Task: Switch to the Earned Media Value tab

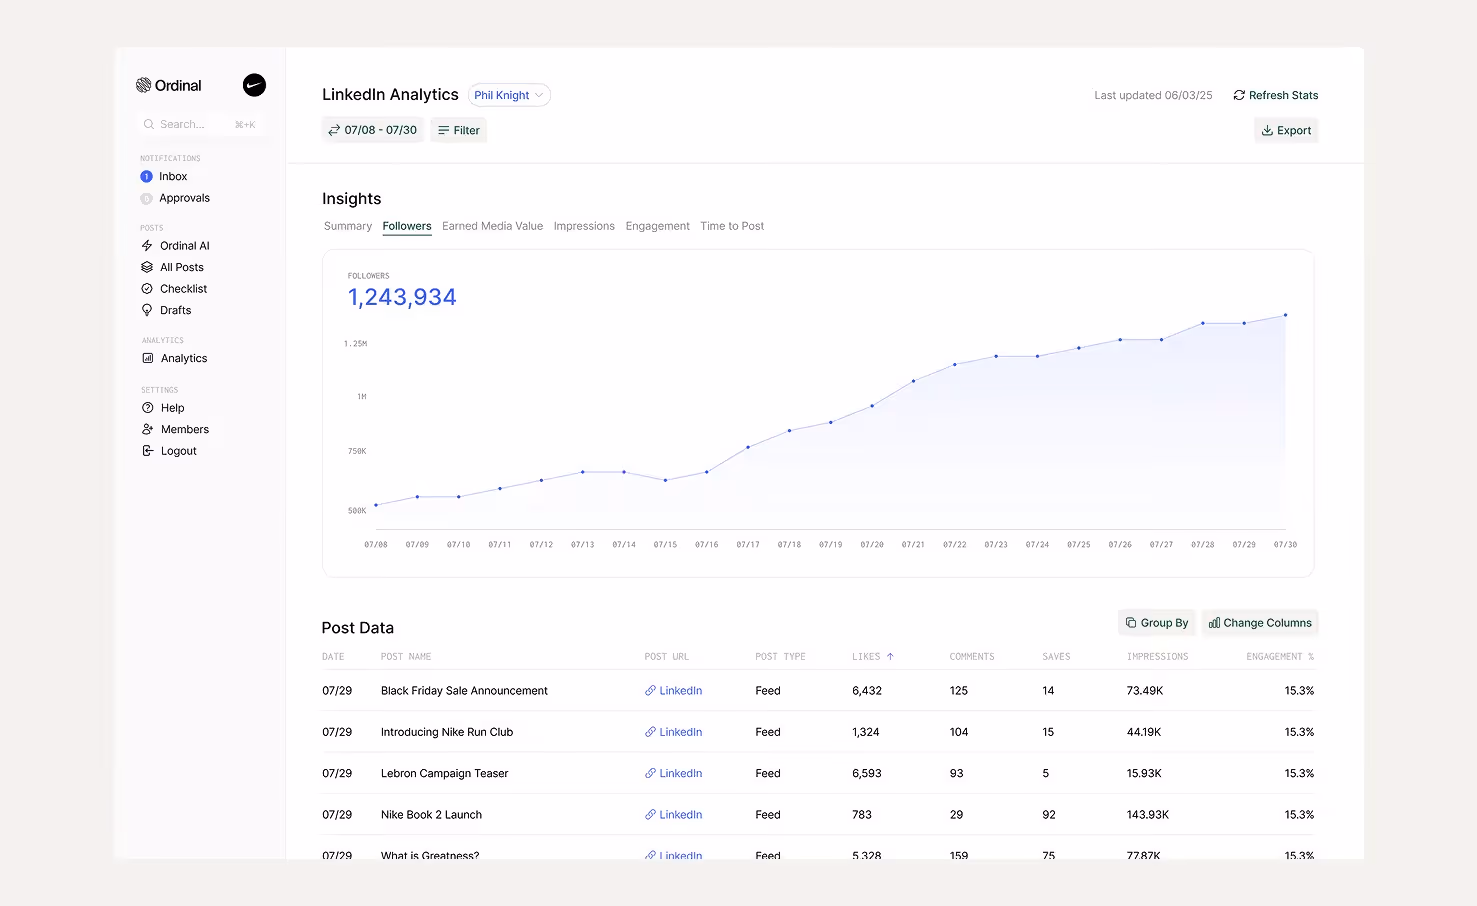Action: [x=493, y=226]
